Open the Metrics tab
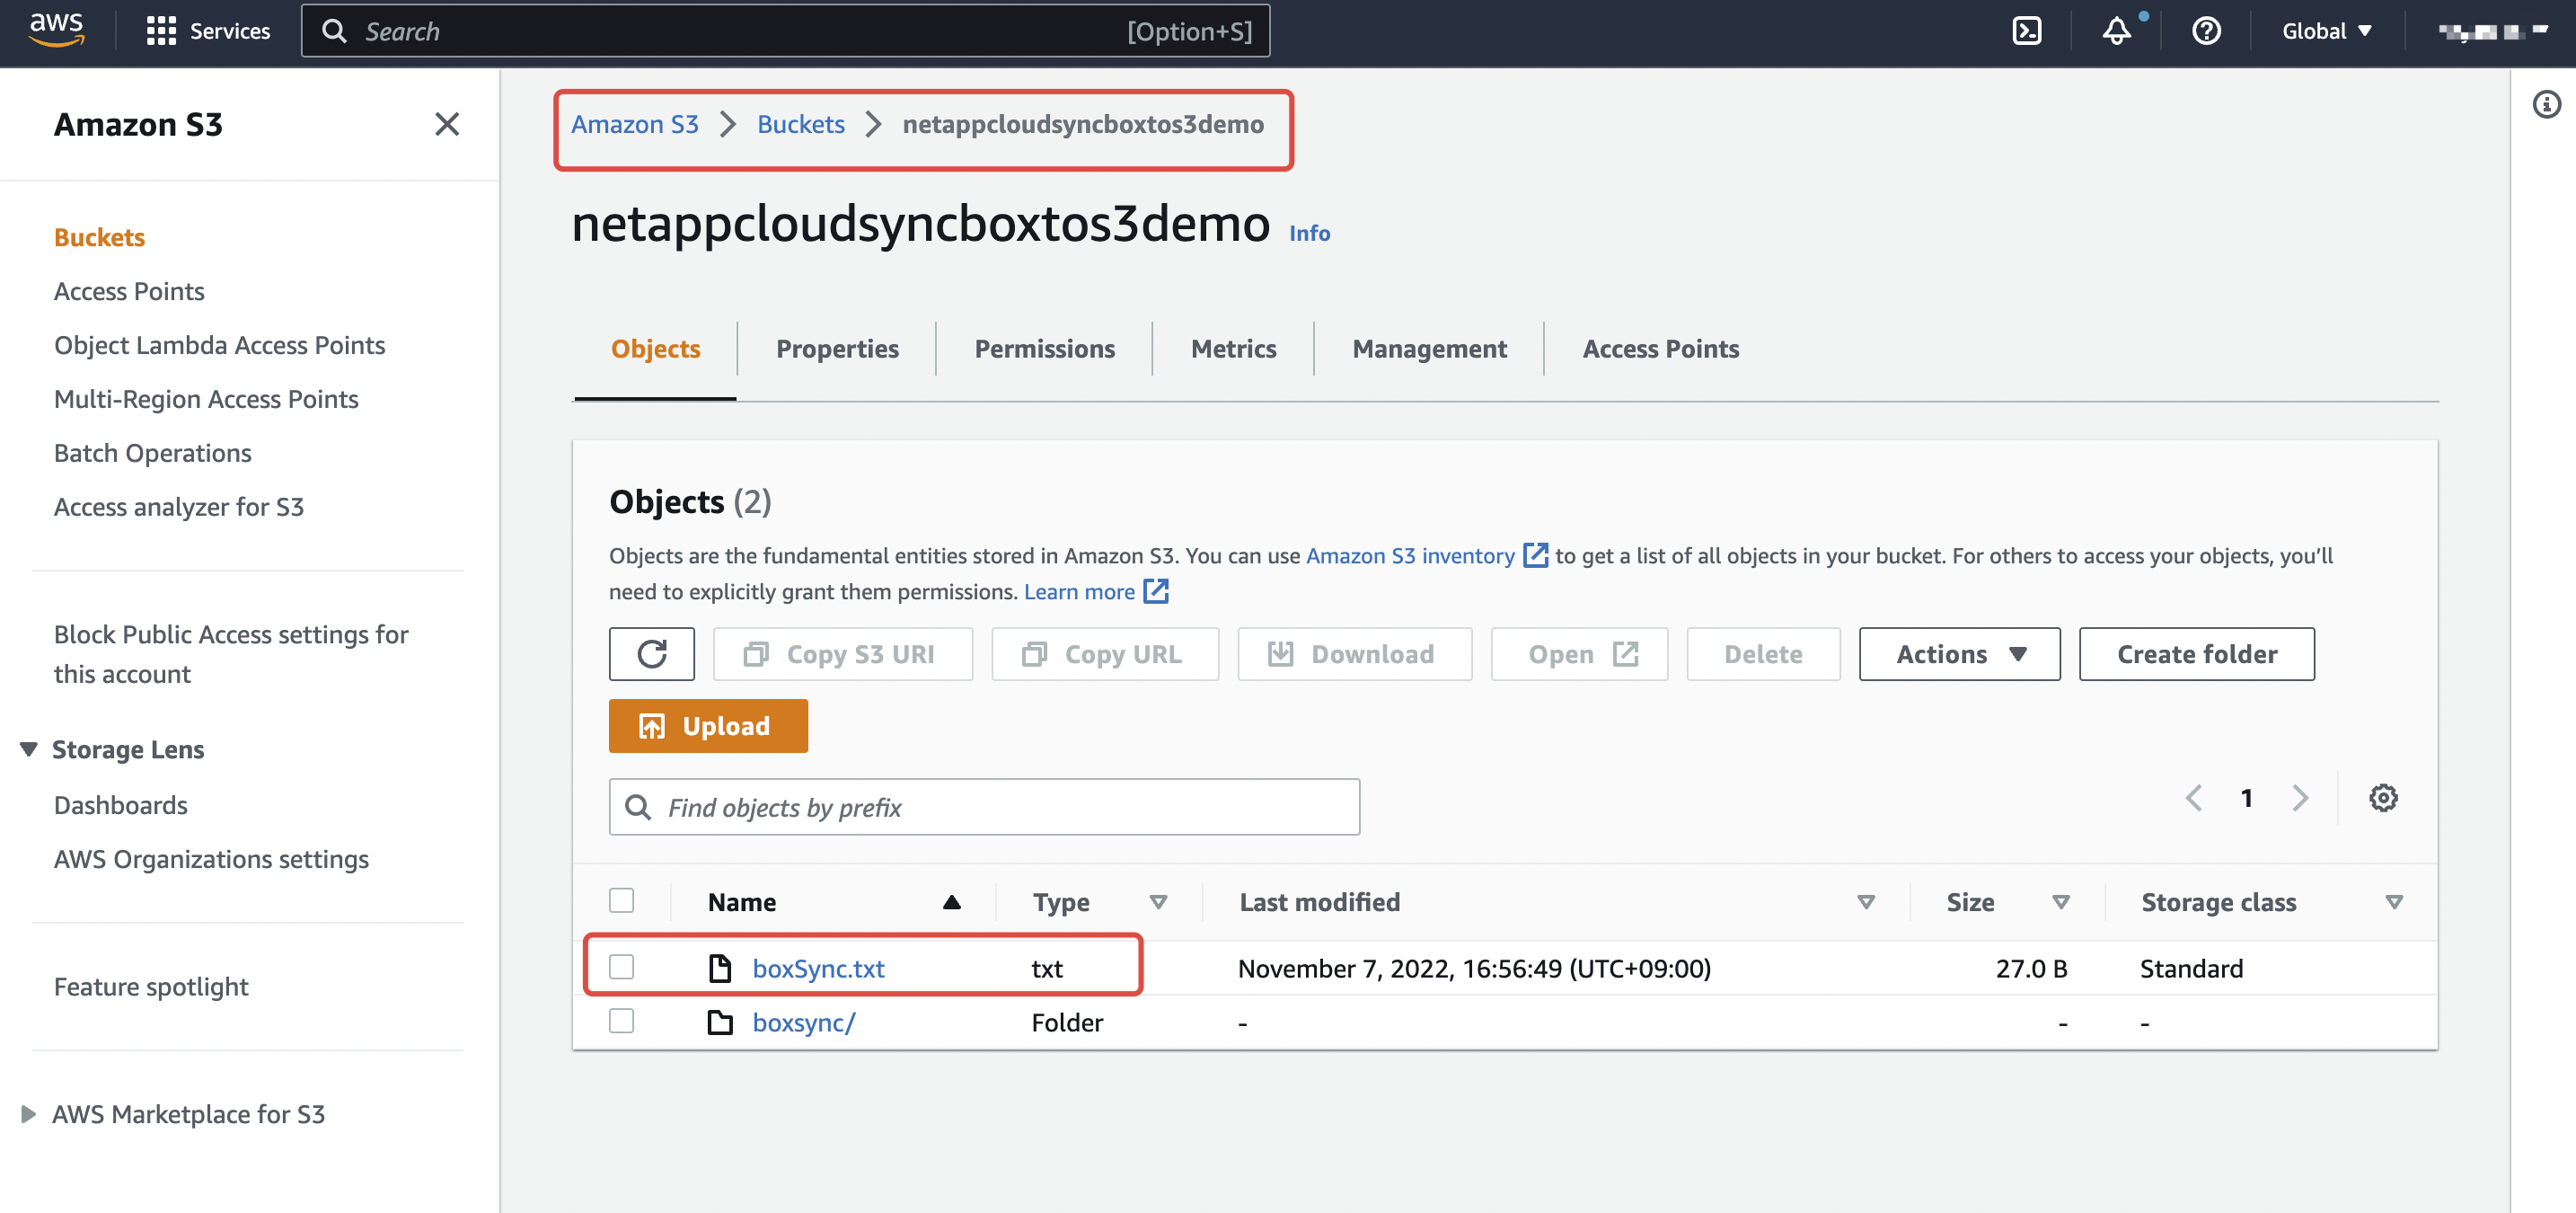This screenshot has height=1213, width=2576. tap(1233, 348)
